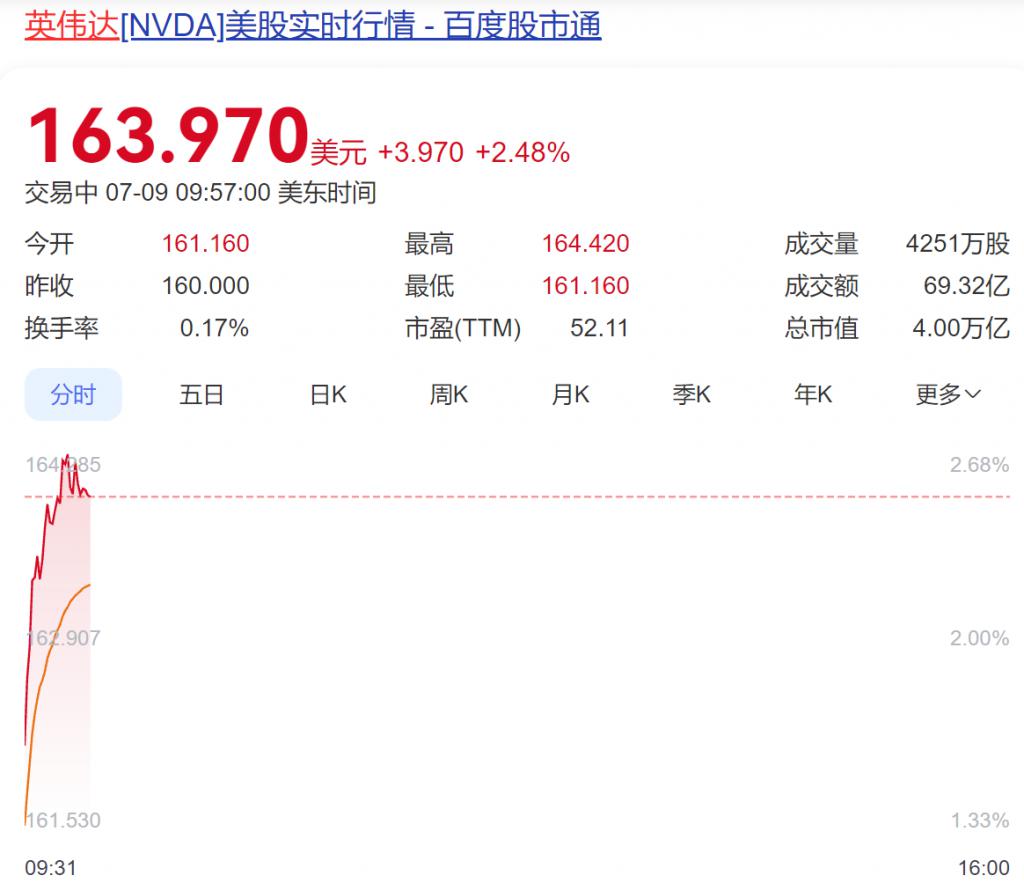Click the 16:00 time axis label

(984, 868)
